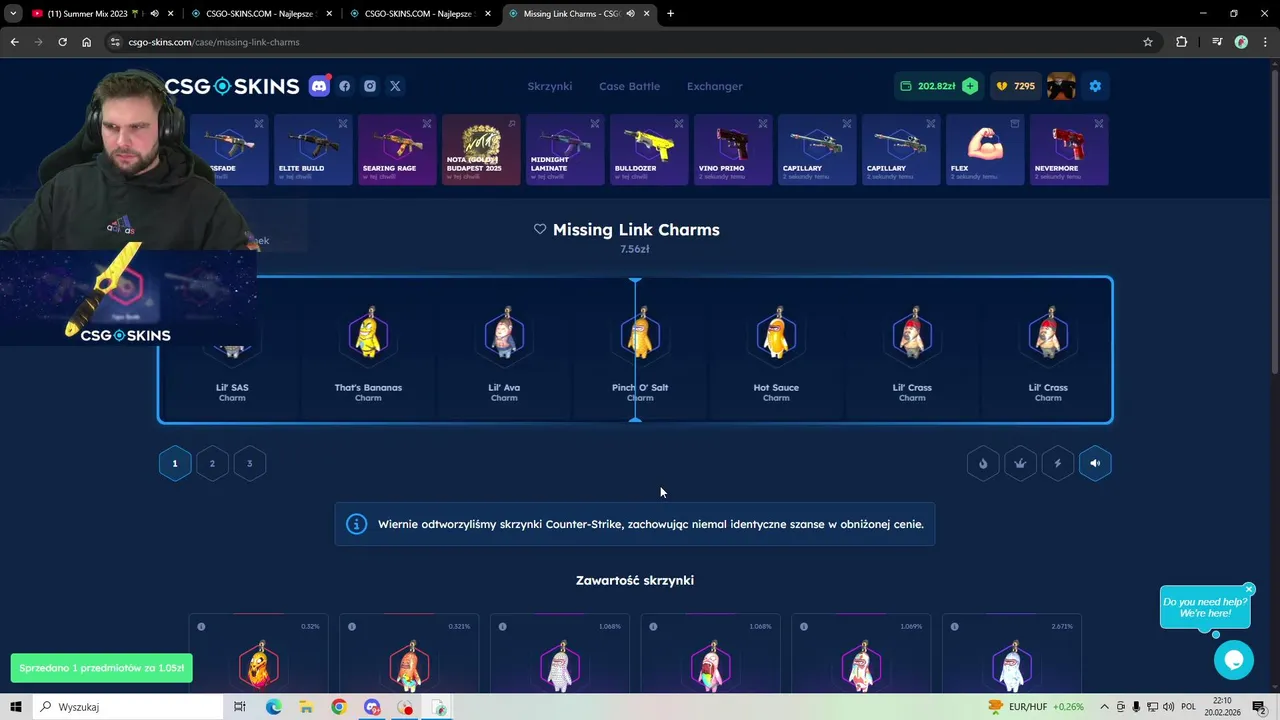Open the Case Battle menu item
1280x720 pixels.
tap(629, 86)
